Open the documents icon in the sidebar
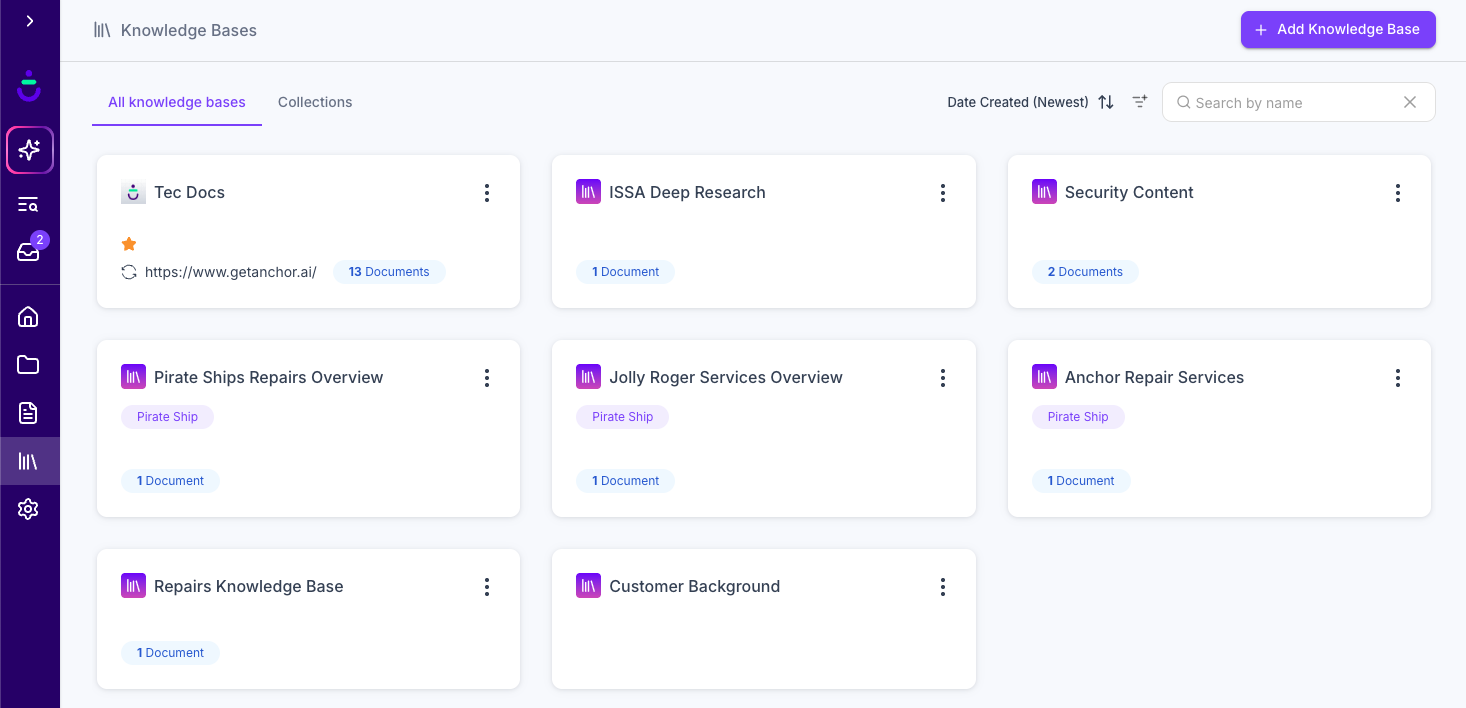 pos(28,413)
